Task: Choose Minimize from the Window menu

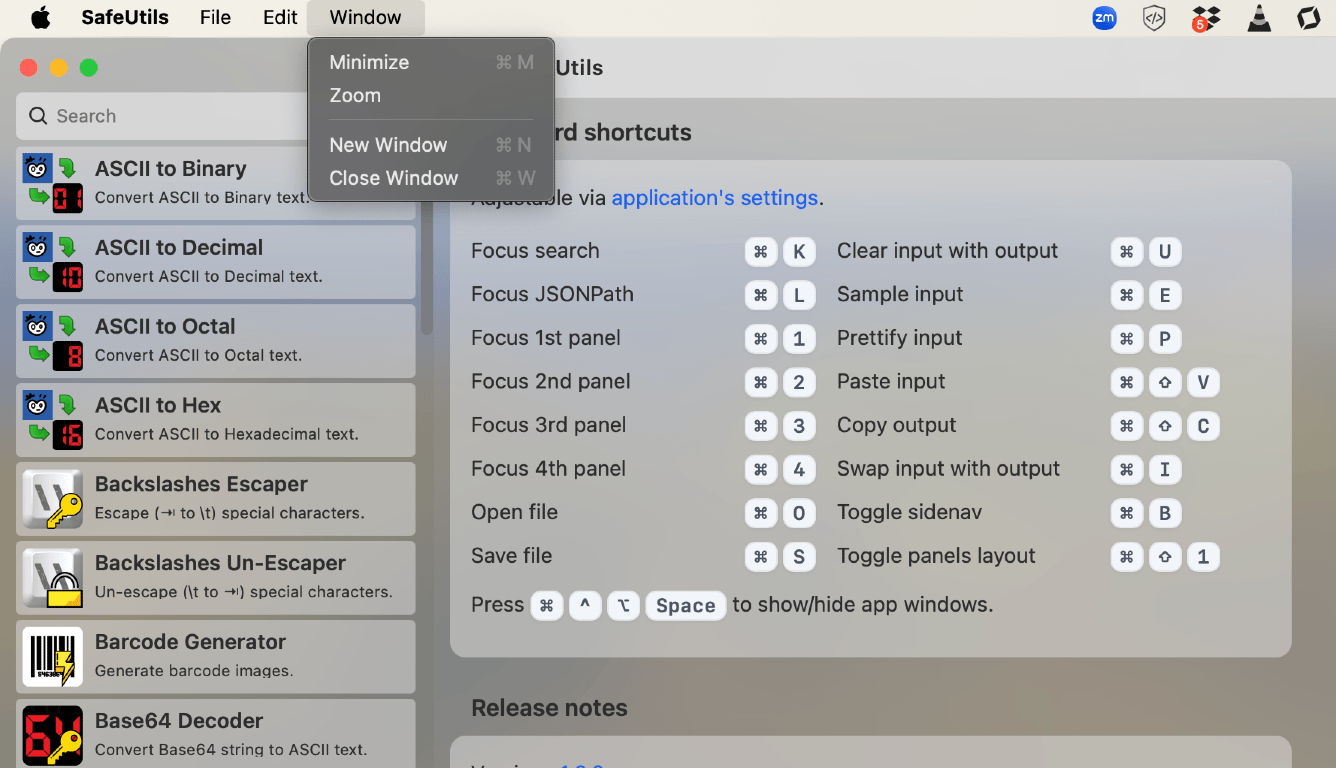Action: point(431,62)
